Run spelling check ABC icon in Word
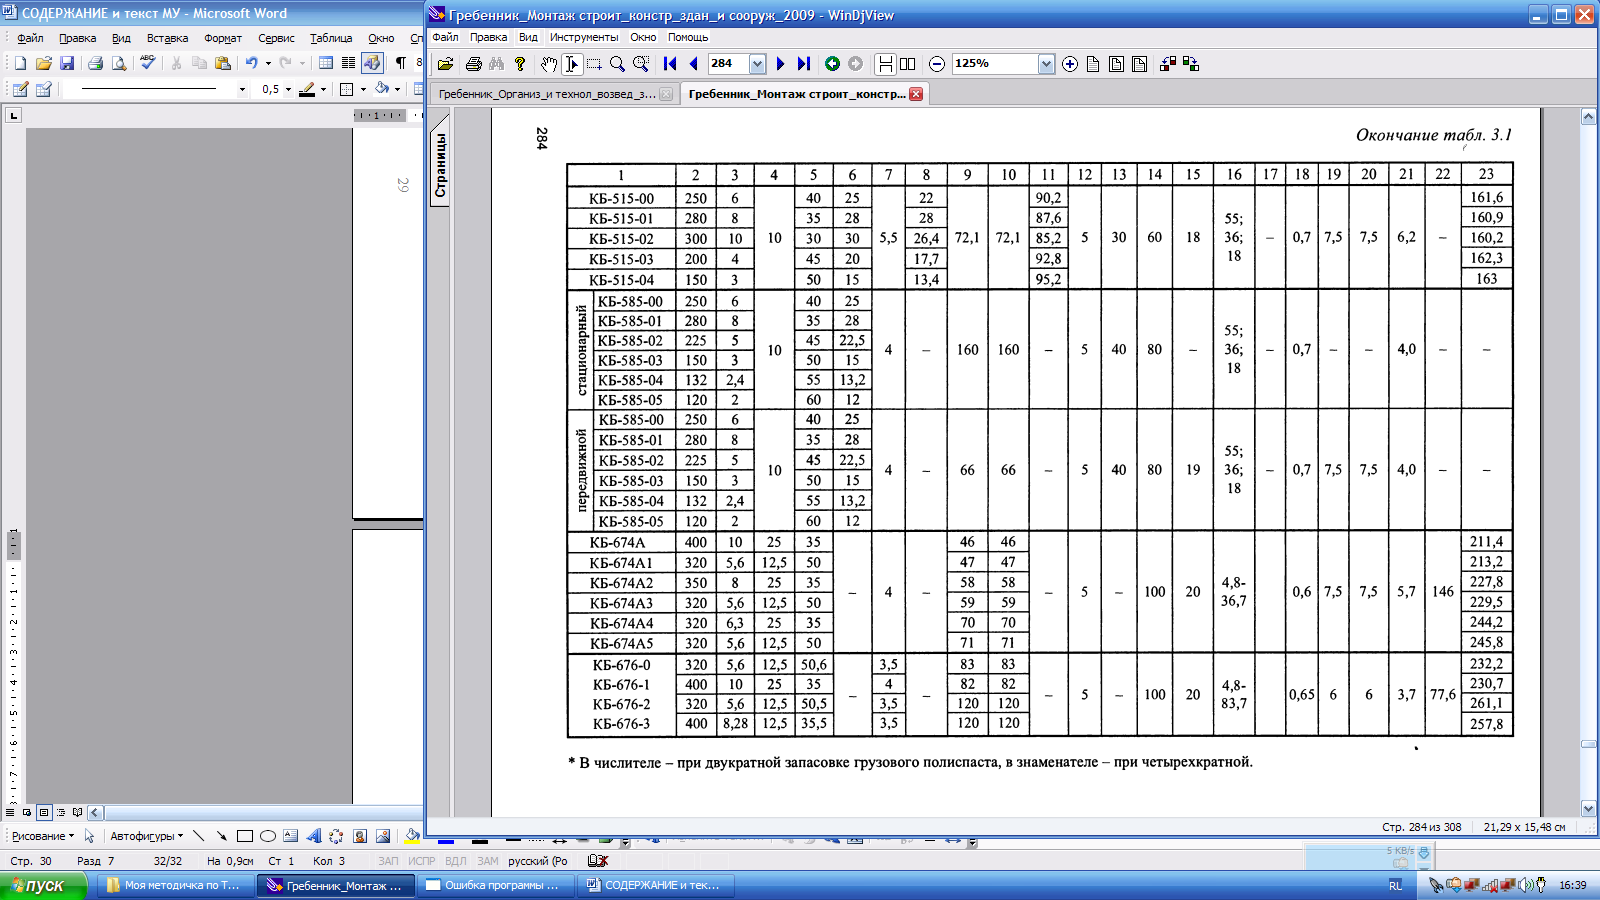This screenshot has height=900, width=1600. pyautogui.click(x=148, y=63)
